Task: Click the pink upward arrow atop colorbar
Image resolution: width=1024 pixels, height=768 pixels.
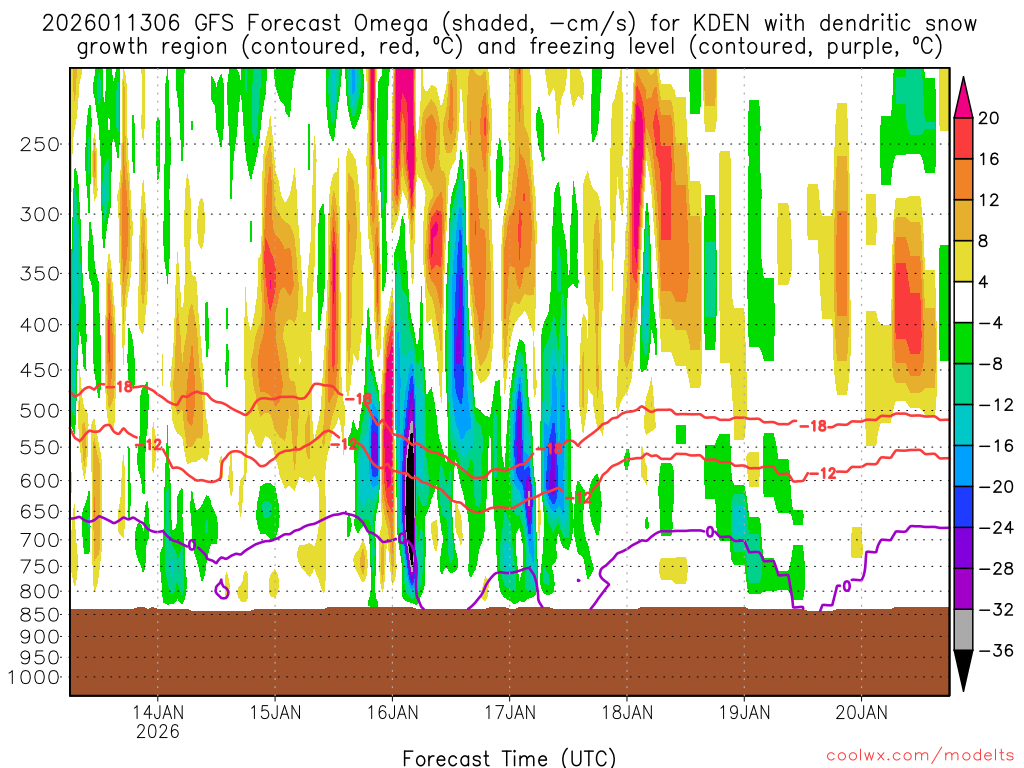Action: [963, 99]
